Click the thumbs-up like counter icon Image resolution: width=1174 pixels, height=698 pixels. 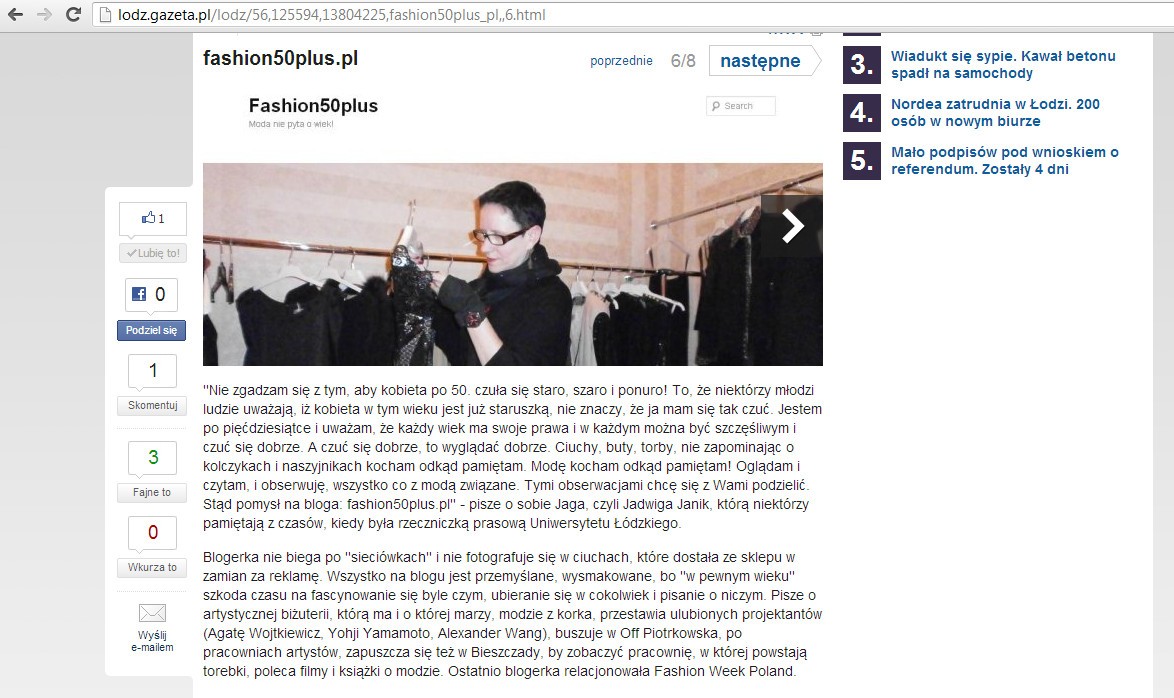click(148, 218)
